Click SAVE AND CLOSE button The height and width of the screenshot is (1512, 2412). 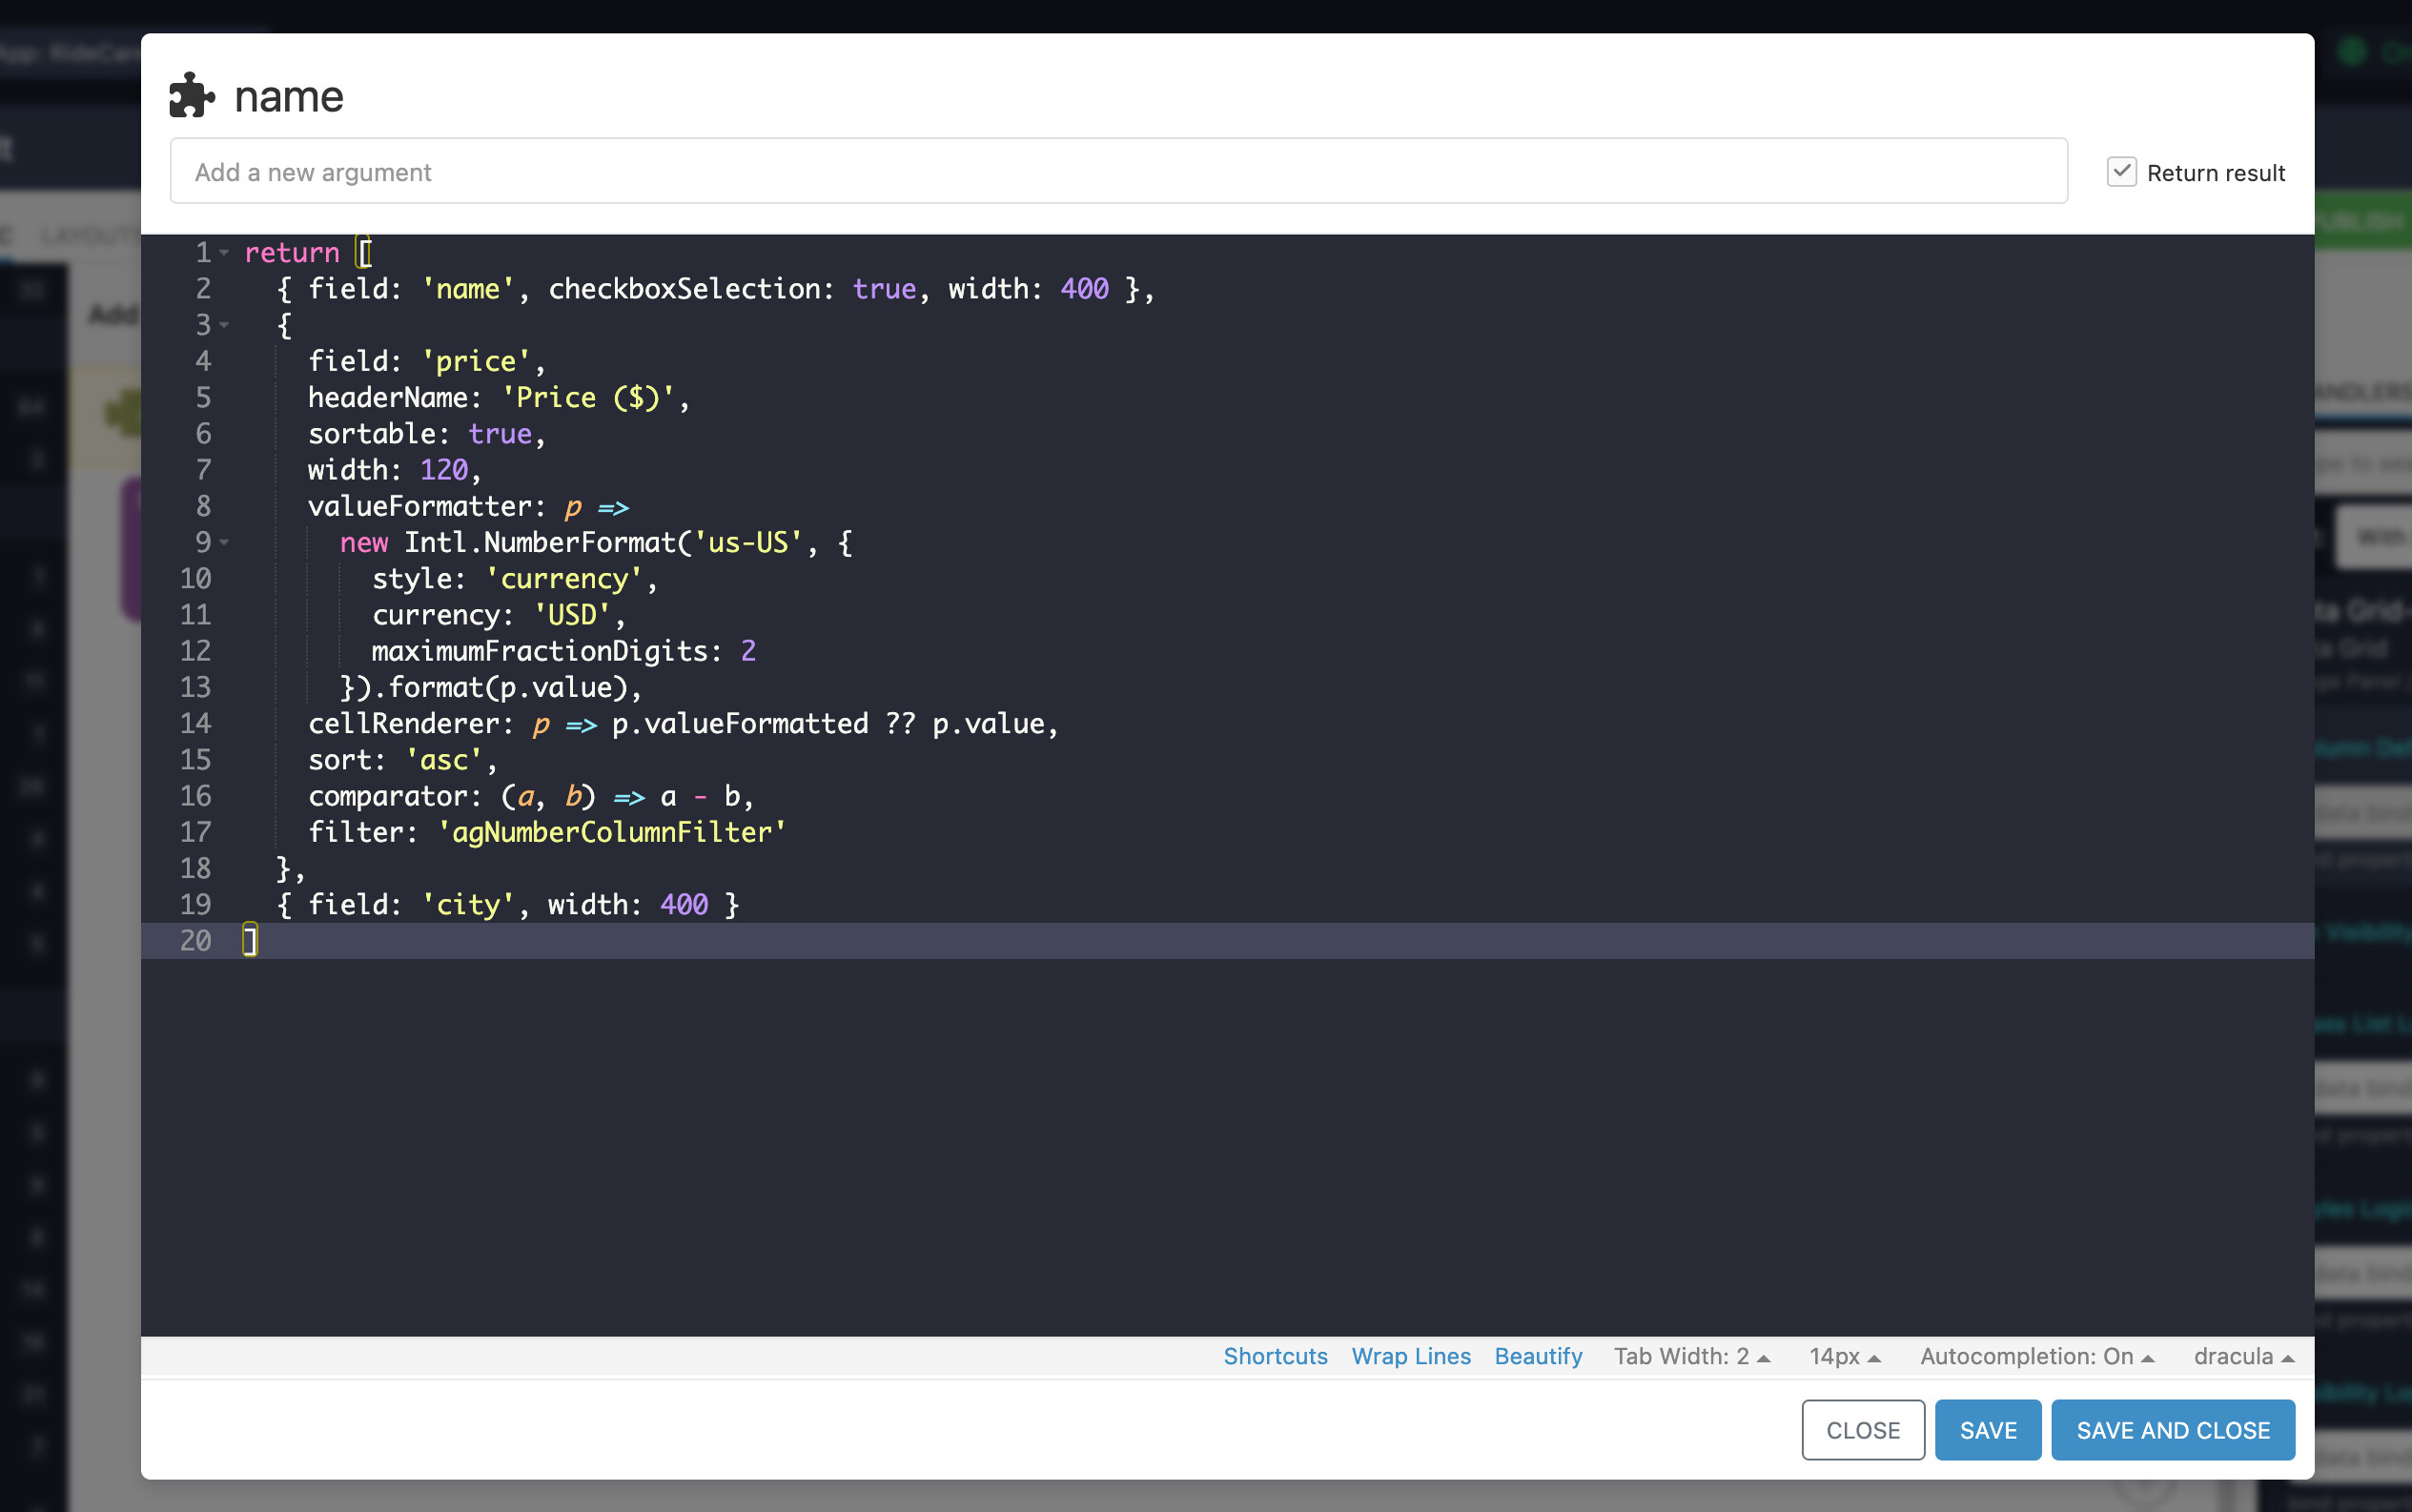click(2172, 1430)
